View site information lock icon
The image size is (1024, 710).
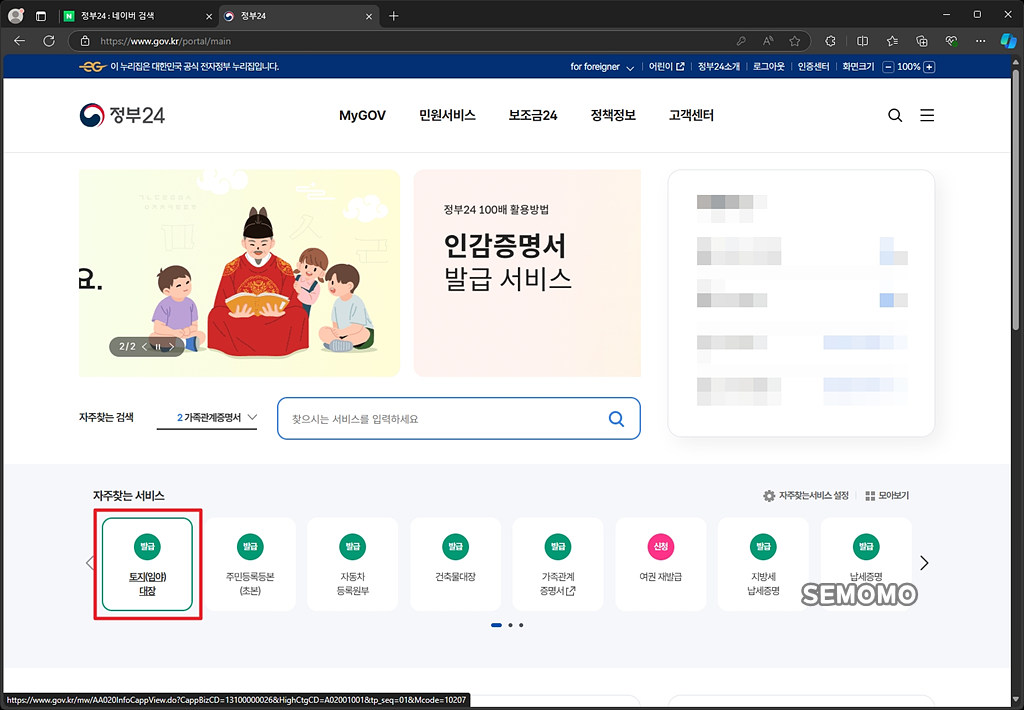(85, 41)
